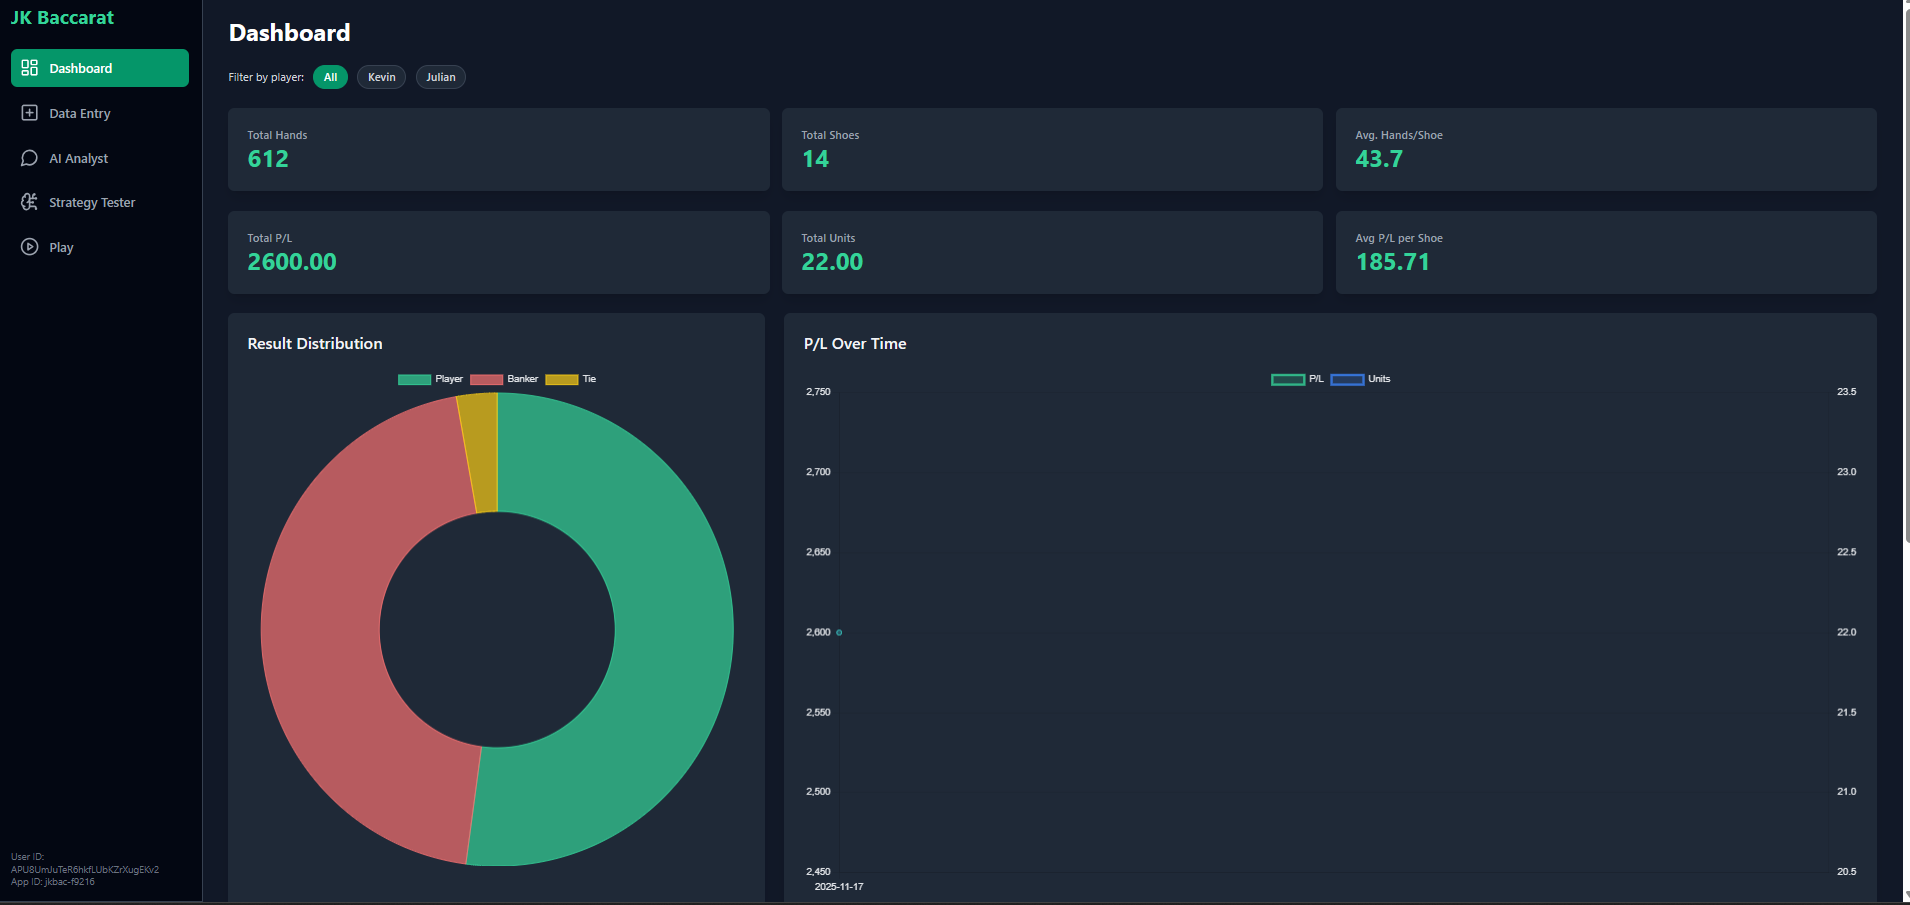Image resolution: width=1910 pixels, height=905 pixels.
Task: Select the Strategy Tester flask icon
Action: (x=29, y=201)
